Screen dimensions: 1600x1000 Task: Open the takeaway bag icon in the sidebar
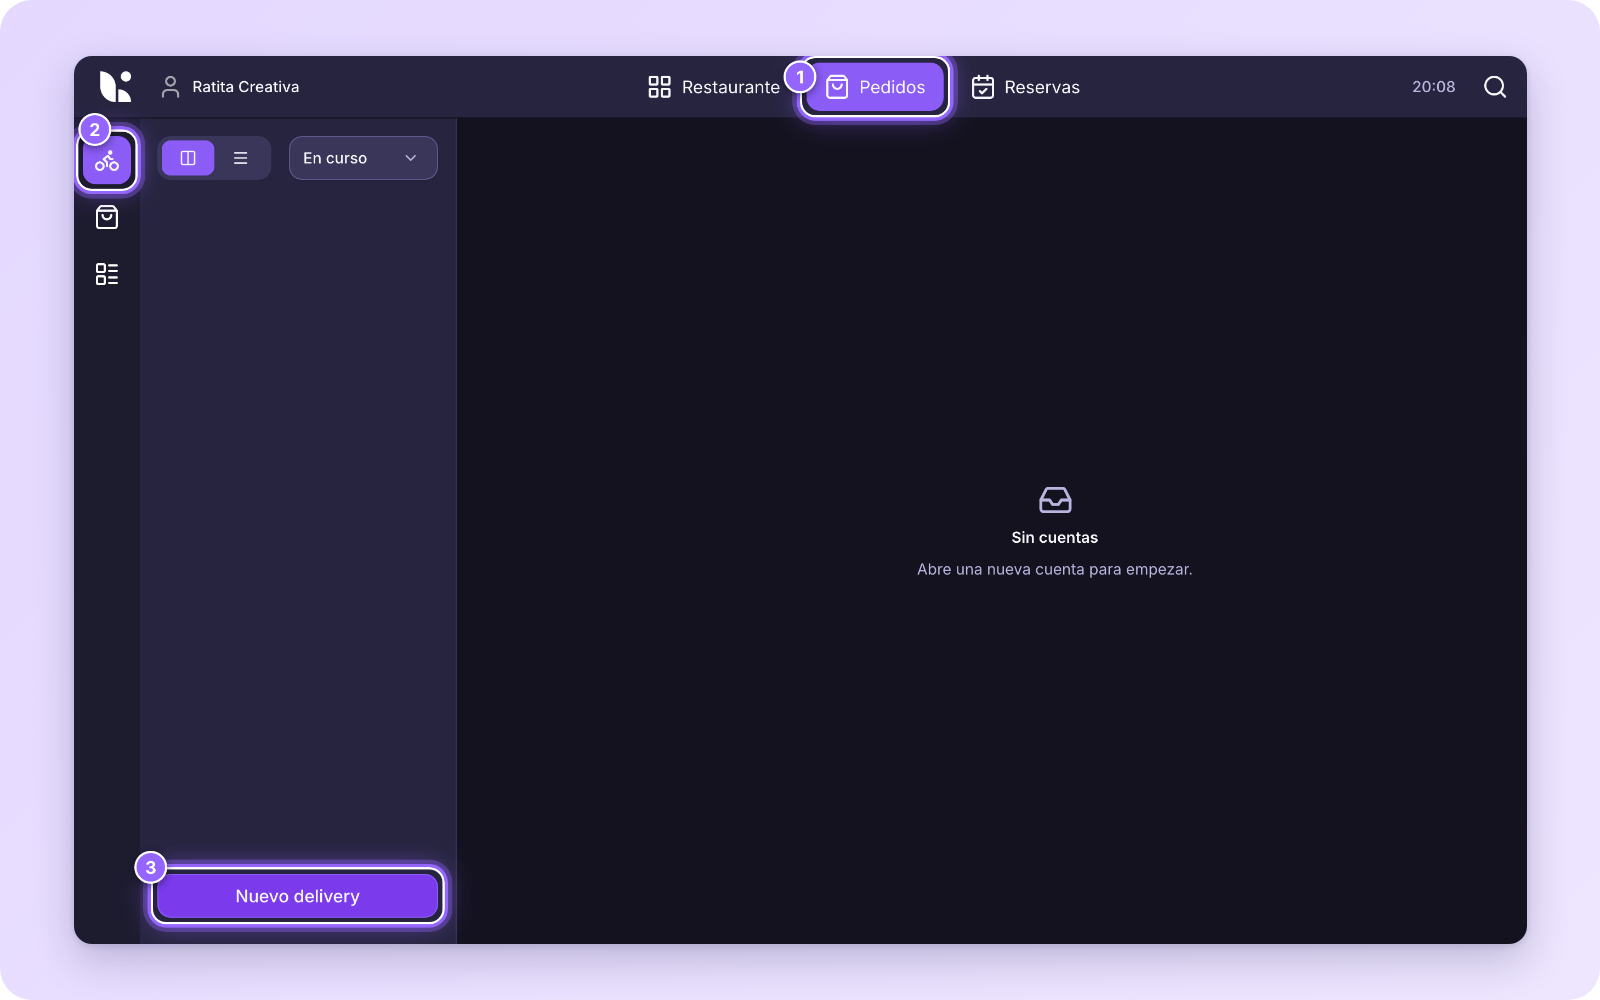[x=107, y=217]
